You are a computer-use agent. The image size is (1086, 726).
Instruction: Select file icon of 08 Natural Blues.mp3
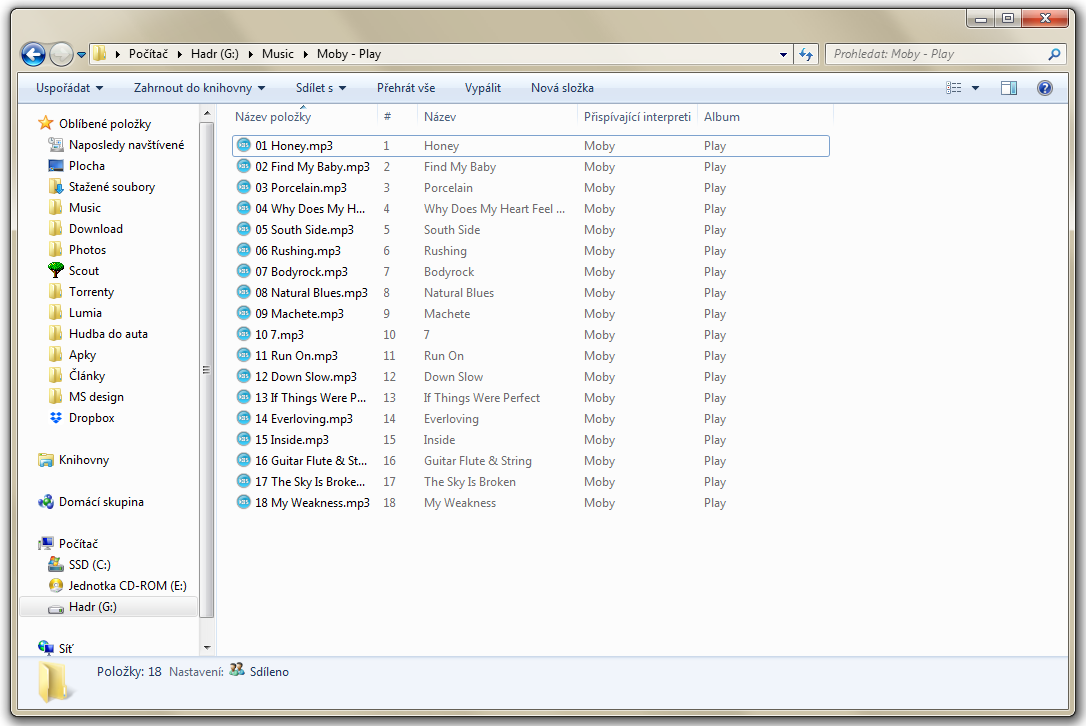pyautogui.click(x=243, y=292)
